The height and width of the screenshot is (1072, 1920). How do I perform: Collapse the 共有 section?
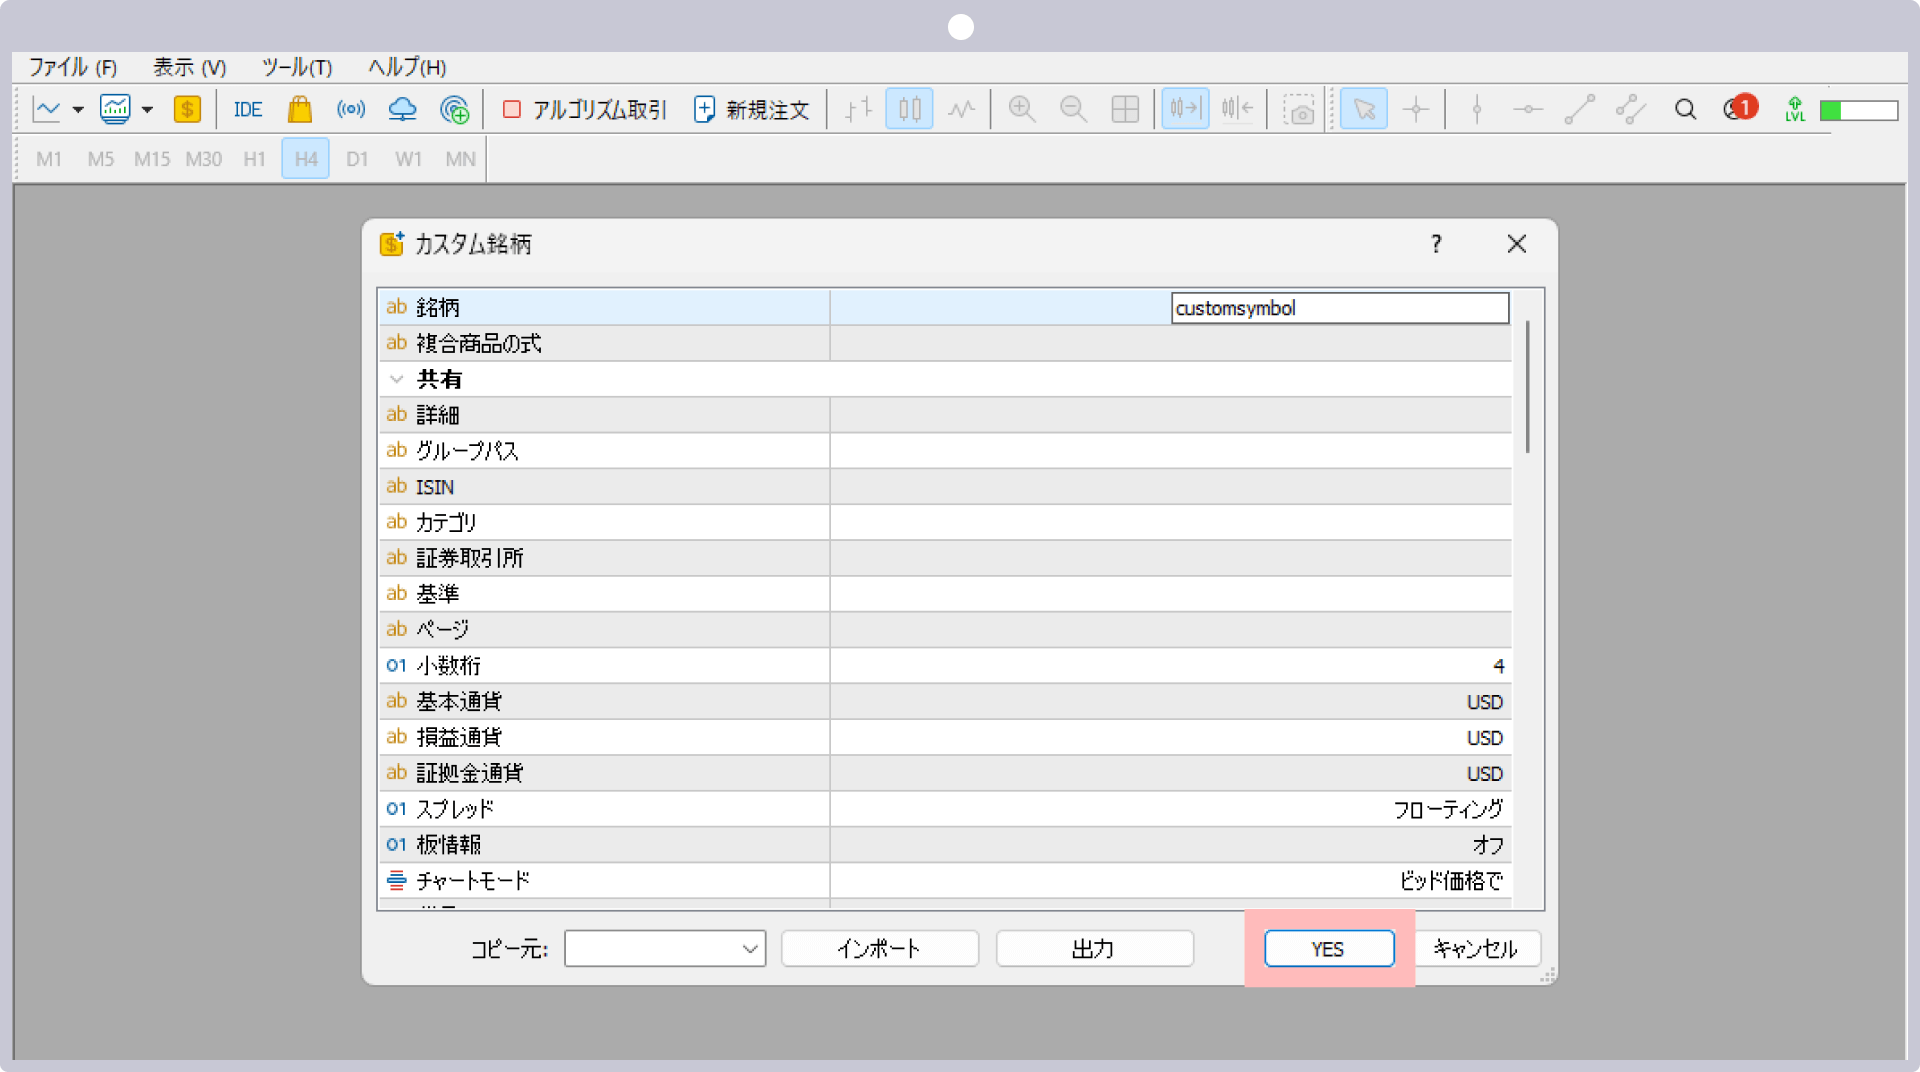click(397, 379)
